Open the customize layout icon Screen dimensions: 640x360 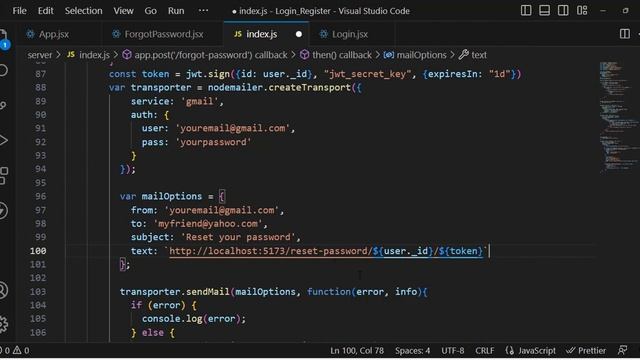coord(582,11)
